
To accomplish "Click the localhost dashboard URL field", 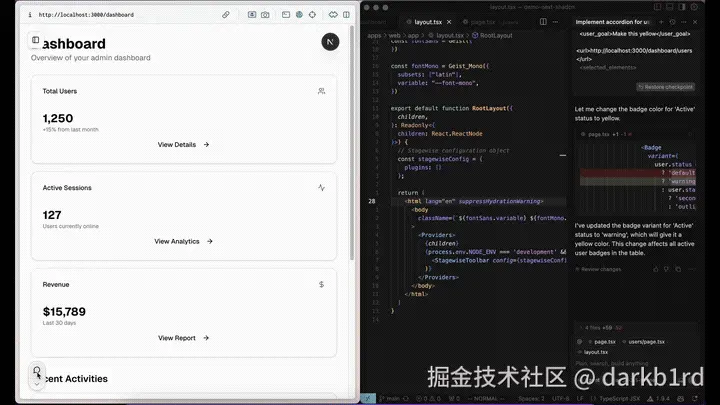I will (x=86, y=15).
